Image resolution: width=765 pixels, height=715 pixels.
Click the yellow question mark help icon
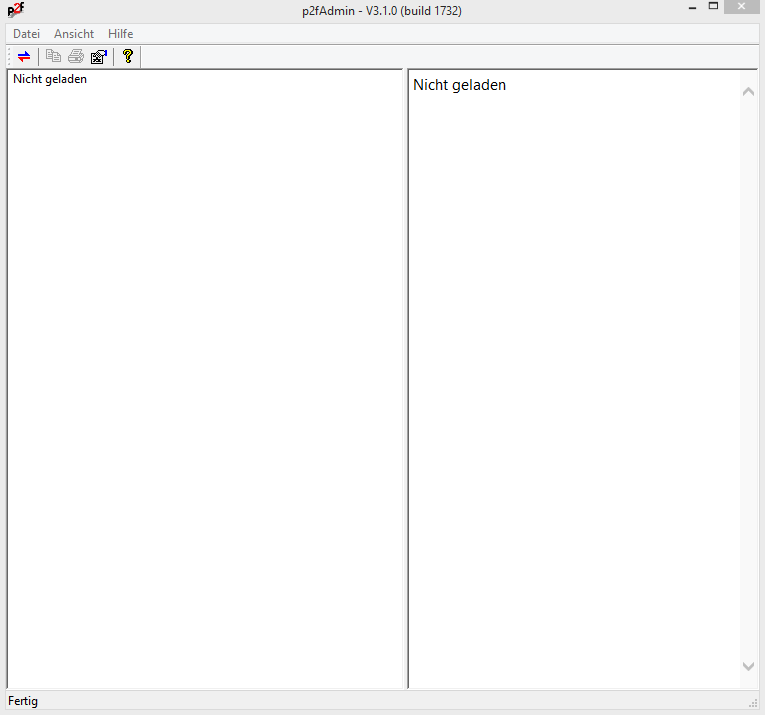pyautogui.click(x=127, y=57)
